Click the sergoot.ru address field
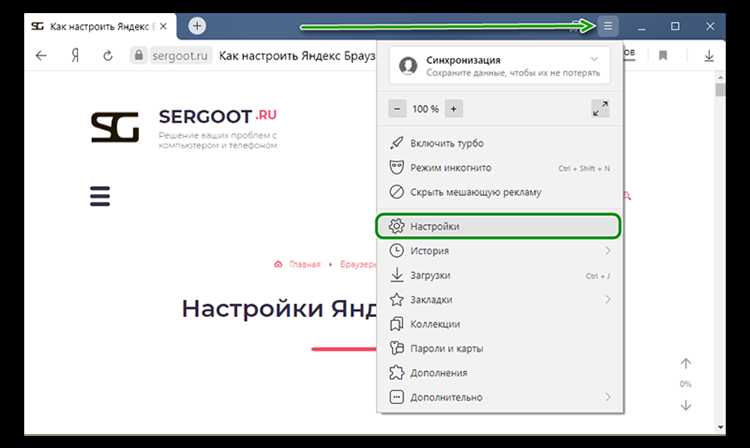 (x=180, y=56)
